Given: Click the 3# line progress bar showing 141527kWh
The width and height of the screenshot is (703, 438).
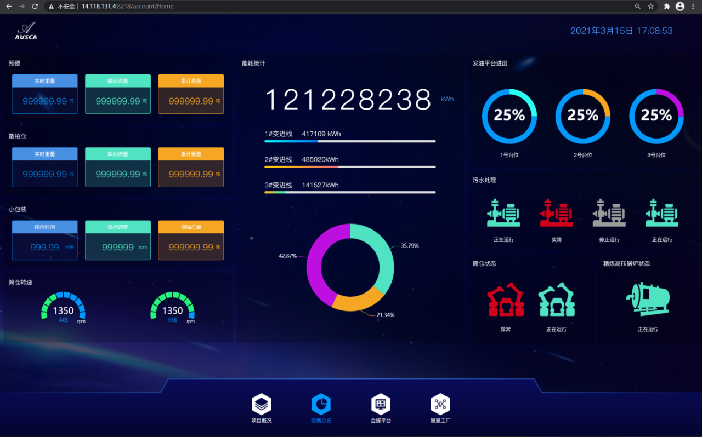Looking at the screenshot, I should 350,192.
